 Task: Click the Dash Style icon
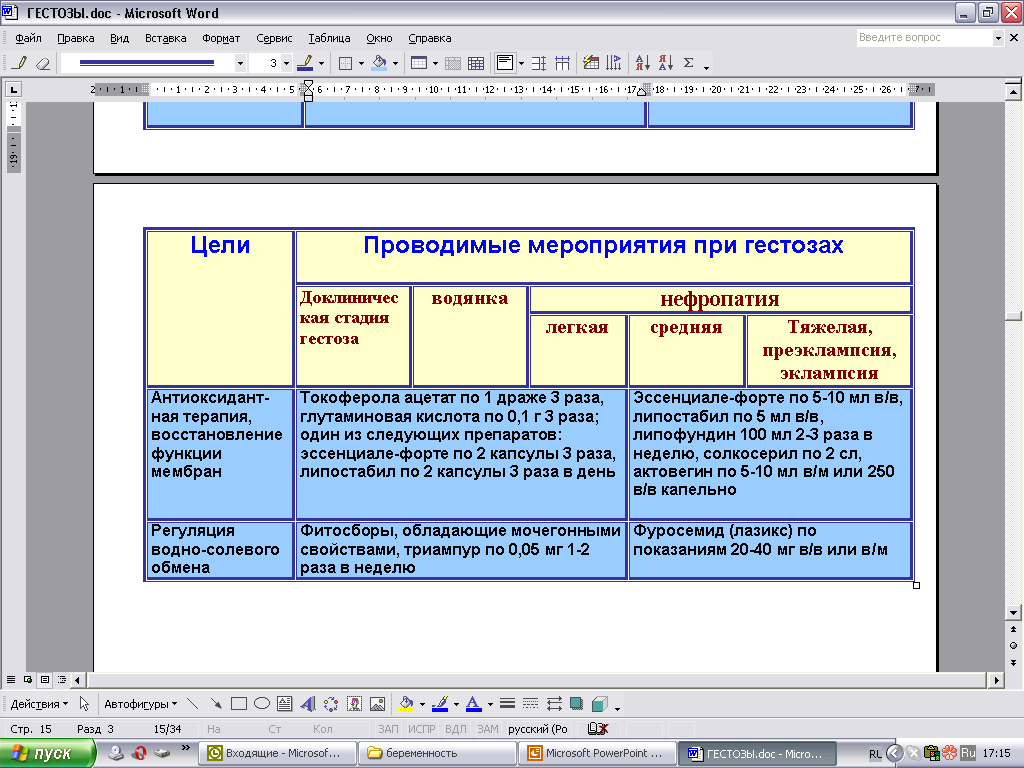(531, 704)
